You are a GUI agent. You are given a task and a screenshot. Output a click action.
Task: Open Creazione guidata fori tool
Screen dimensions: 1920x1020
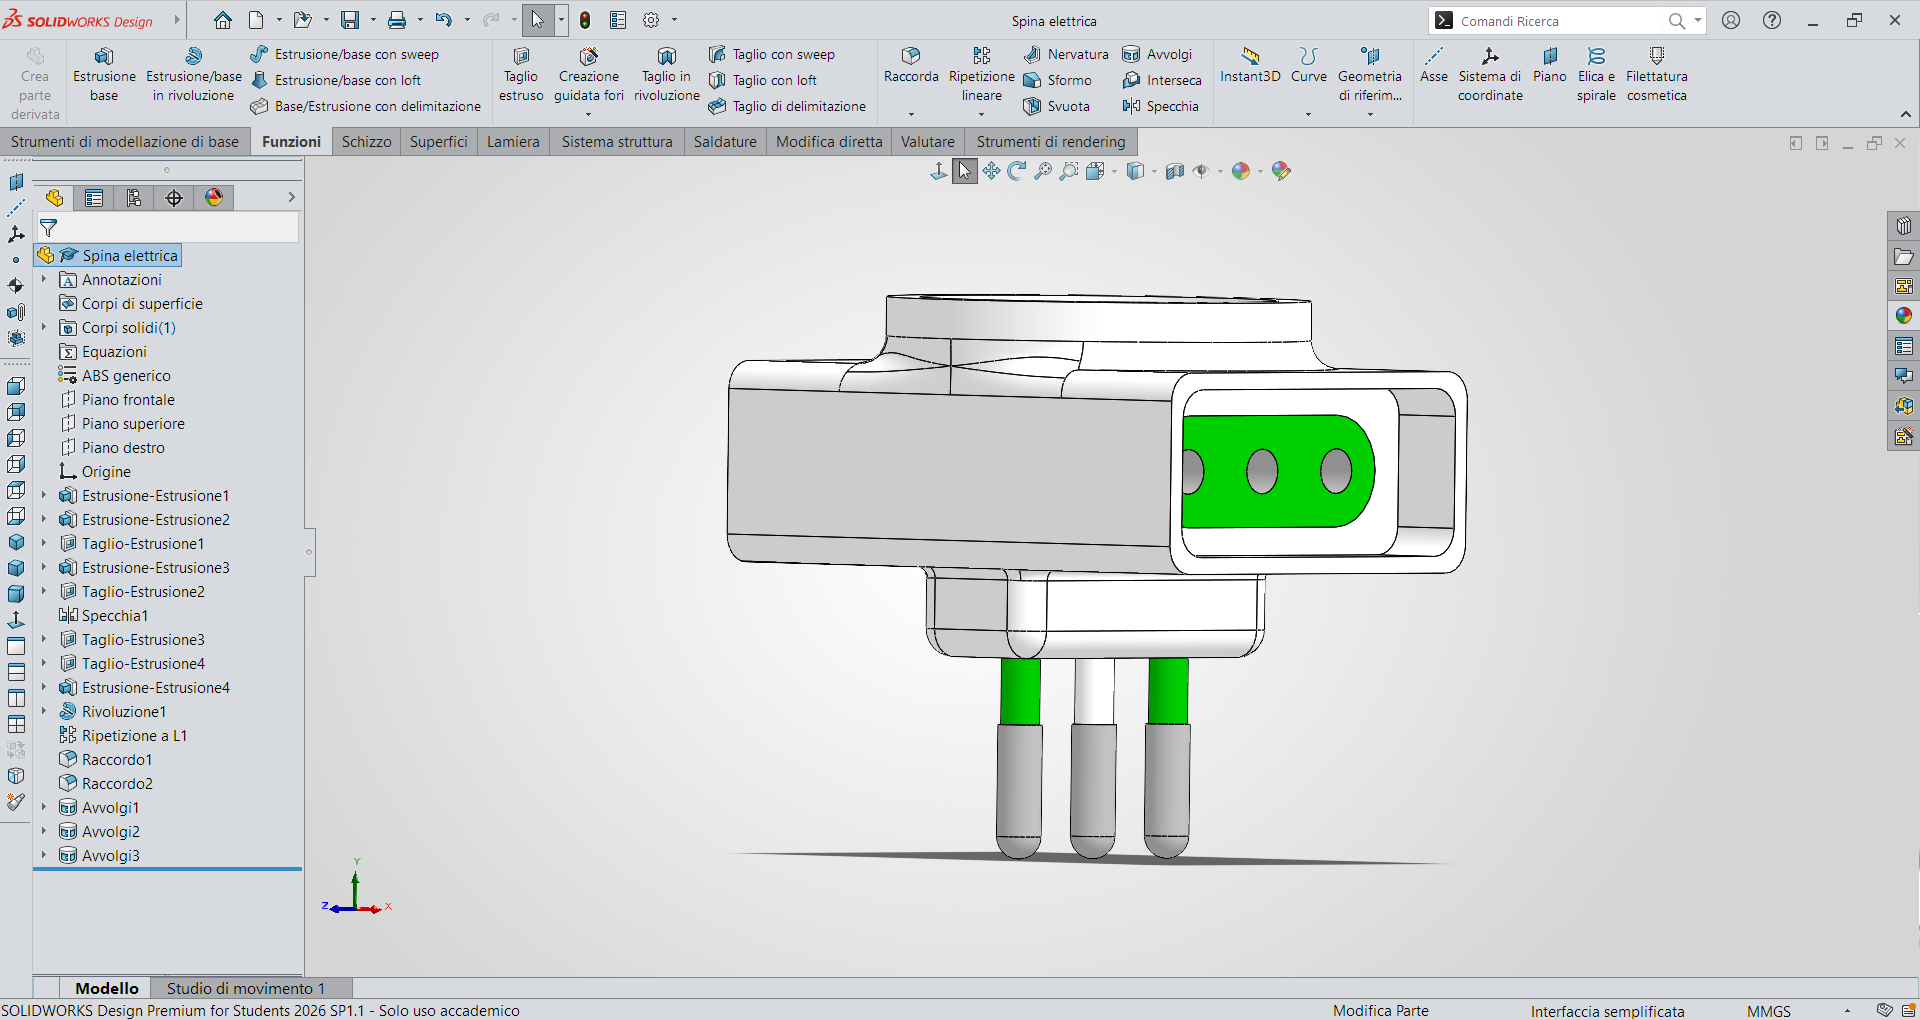point(589,75)
